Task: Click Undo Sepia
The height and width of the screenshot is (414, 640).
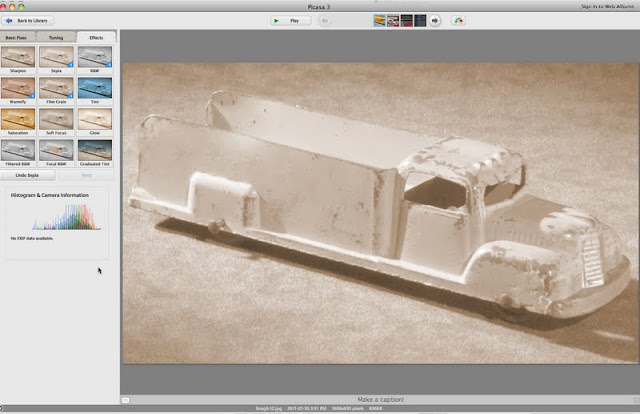Action: click(27, 175)
